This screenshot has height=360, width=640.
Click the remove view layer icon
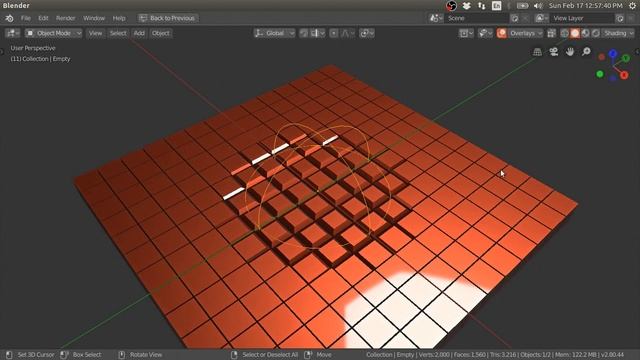631,18
